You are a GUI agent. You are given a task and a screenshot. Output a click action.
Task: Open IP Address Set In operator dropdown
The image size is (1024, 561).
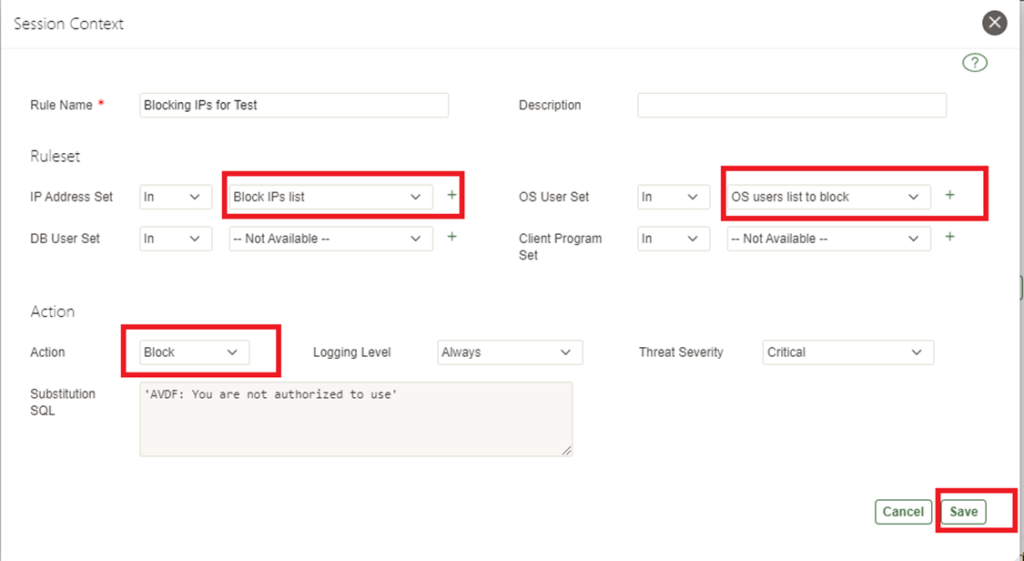point(175,197)
